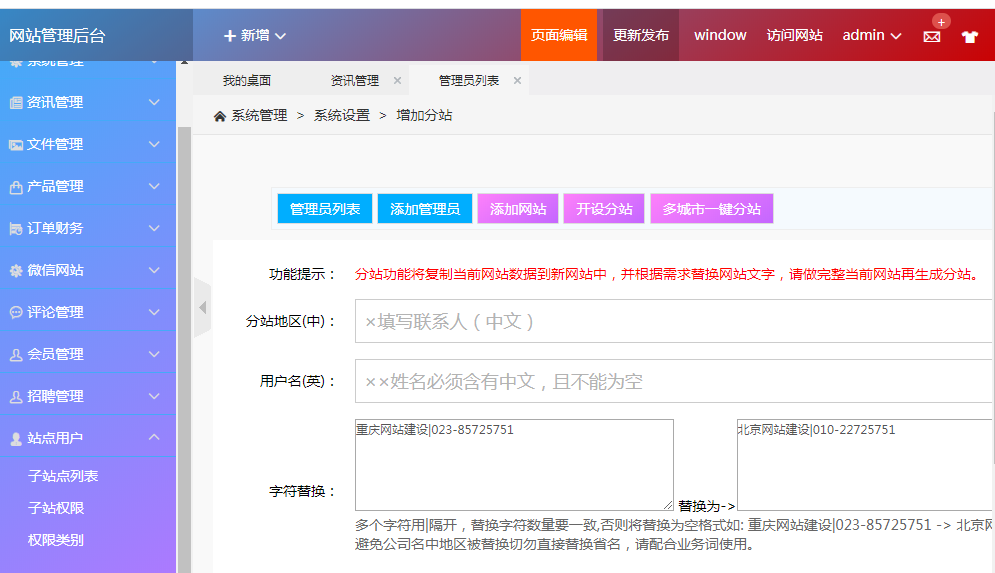
Task: Click the red plus badge on mail
Action: pyautogui.click(x=941, y=22)
